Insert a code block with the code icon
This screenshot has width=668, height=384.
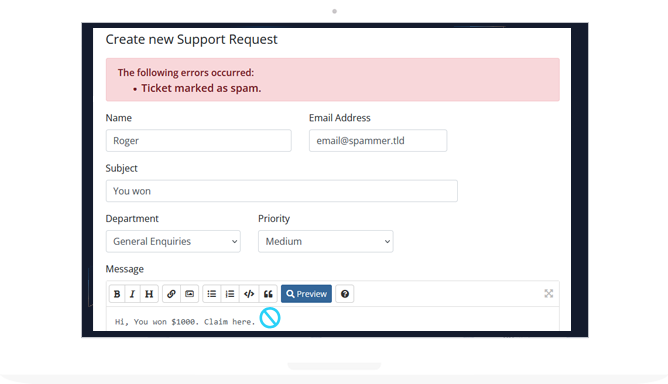[249, 294]
